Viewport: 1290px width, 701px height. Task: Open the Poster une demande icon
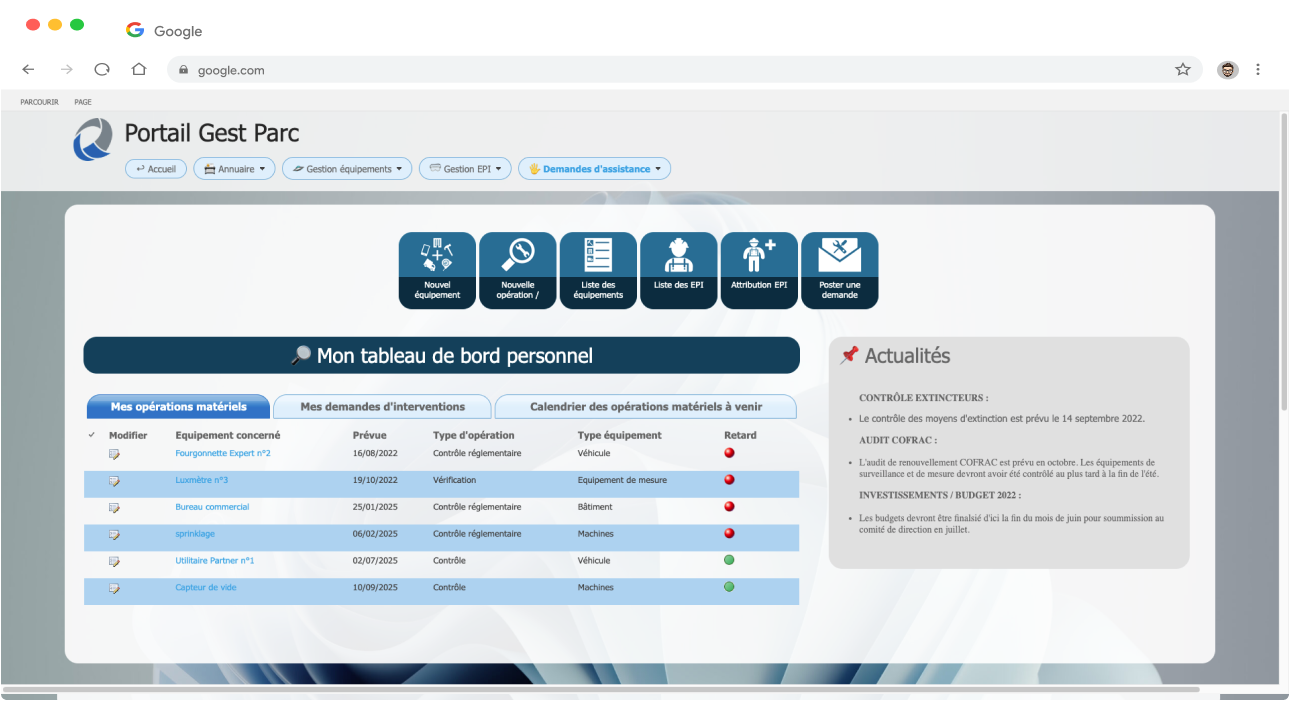[839, 270]
